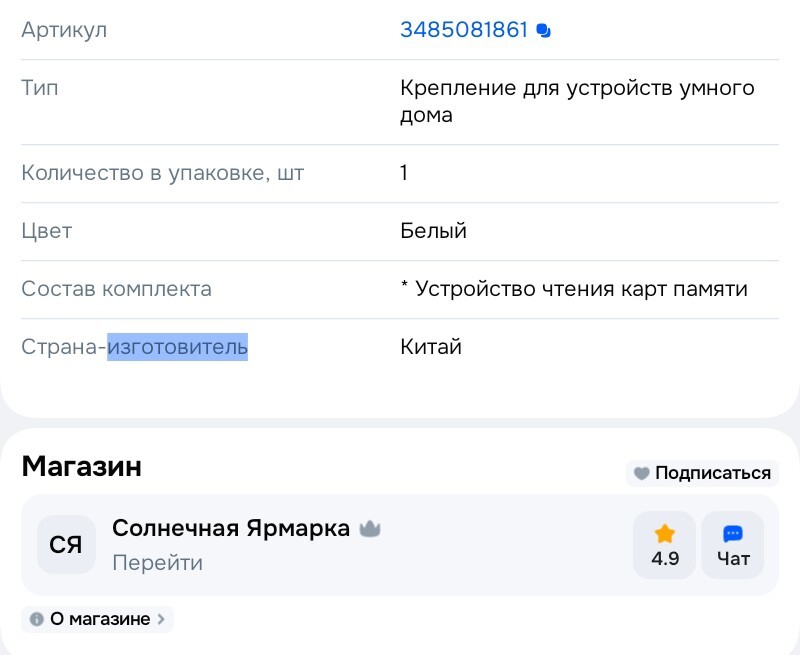The width and height of the screenshot is (800, 655).
Task: Open article link 3485081861
Action: tap(465, 30)
